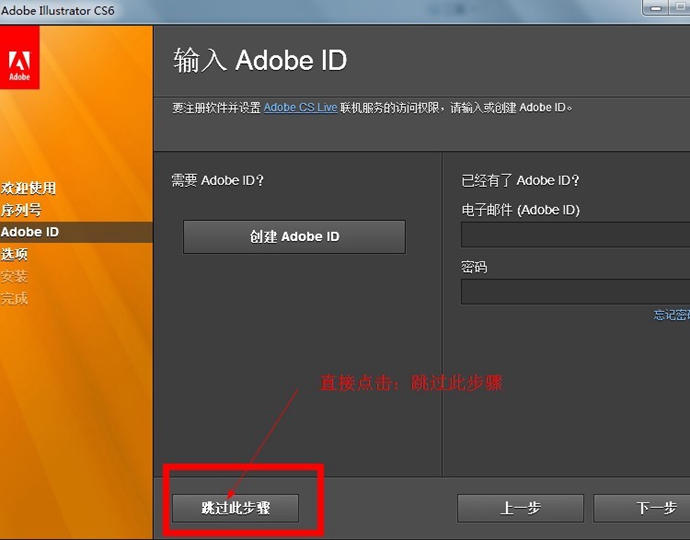
Task: Click the 创建 Adobe ID button
Action: point(294,237)
